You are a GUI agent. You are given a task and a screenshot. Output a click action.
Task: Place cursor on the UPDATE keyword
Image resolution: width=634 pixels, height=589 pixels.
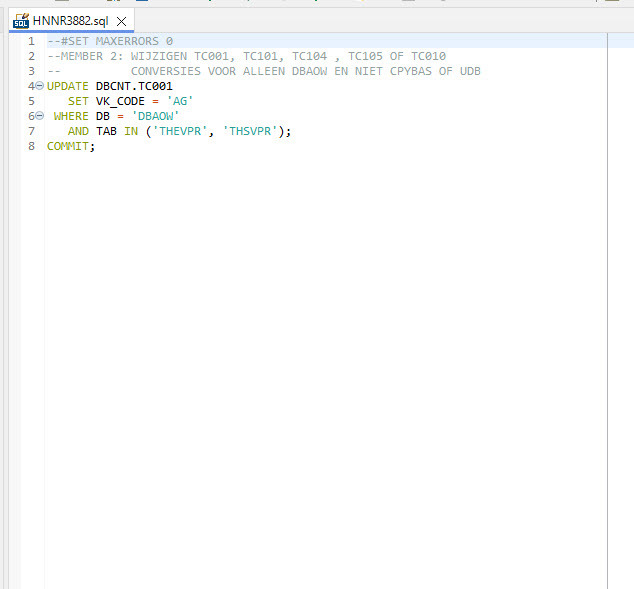[x=68, y=86]
